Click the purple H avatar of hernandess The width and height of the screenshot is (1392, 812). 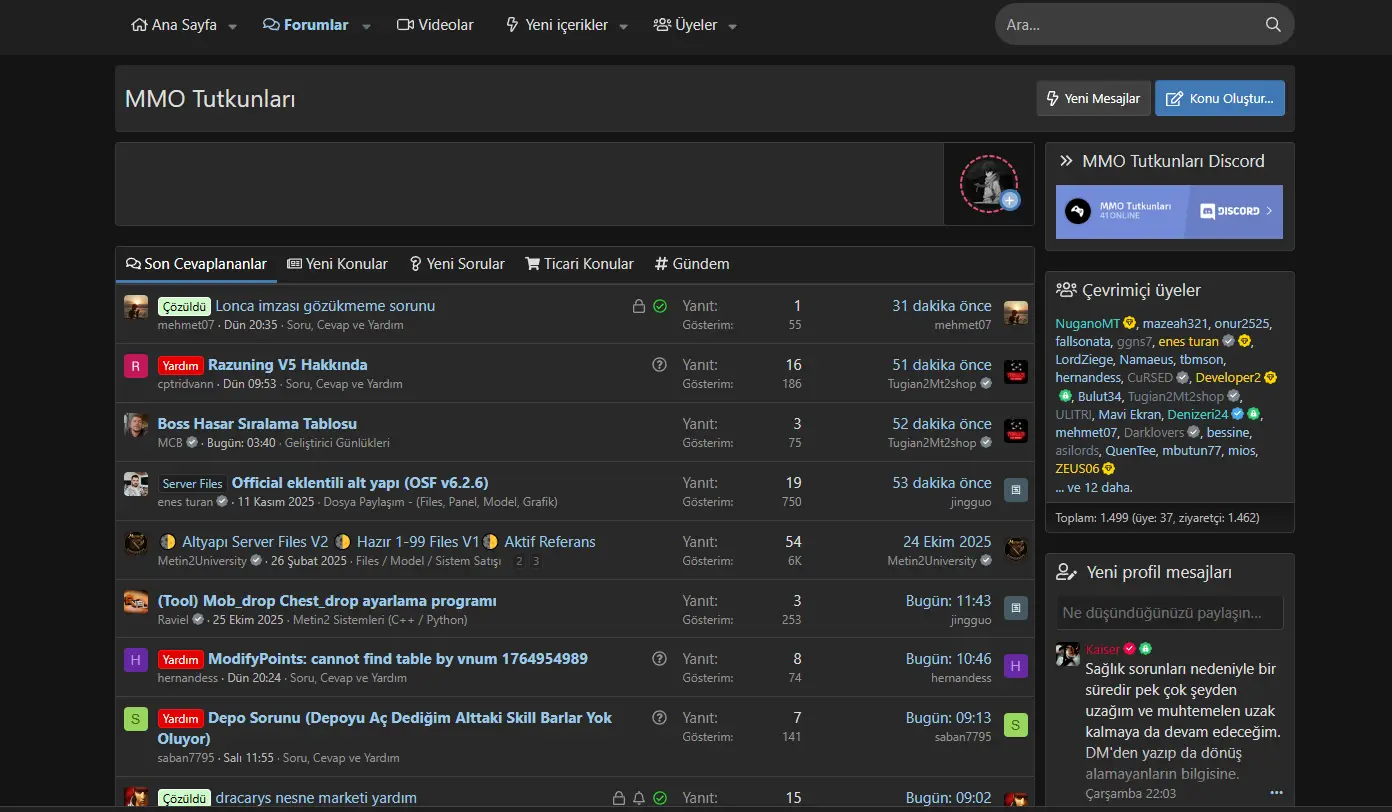(x=136, y=660)
